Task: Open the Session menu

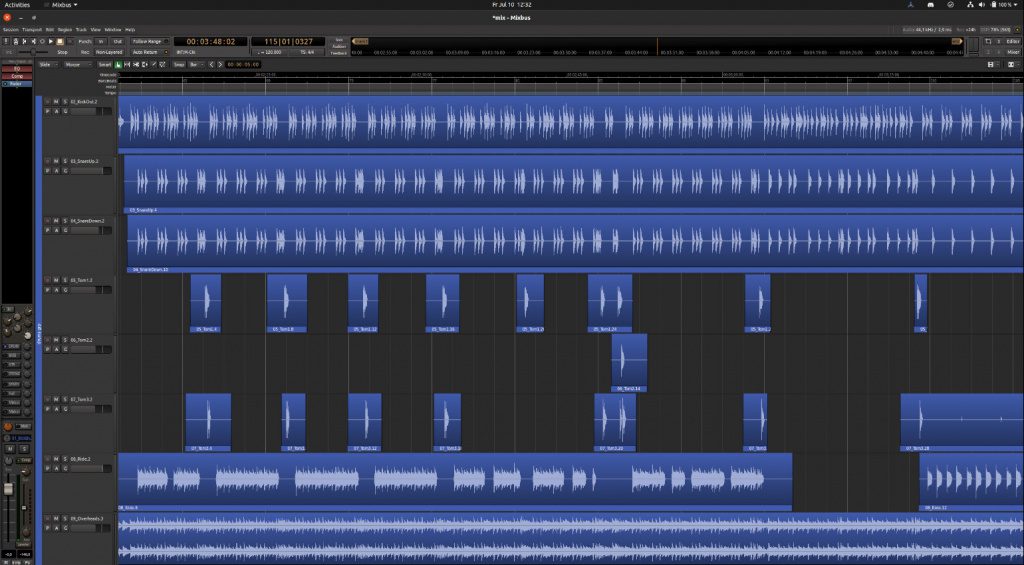Action: tap(10, 29)
